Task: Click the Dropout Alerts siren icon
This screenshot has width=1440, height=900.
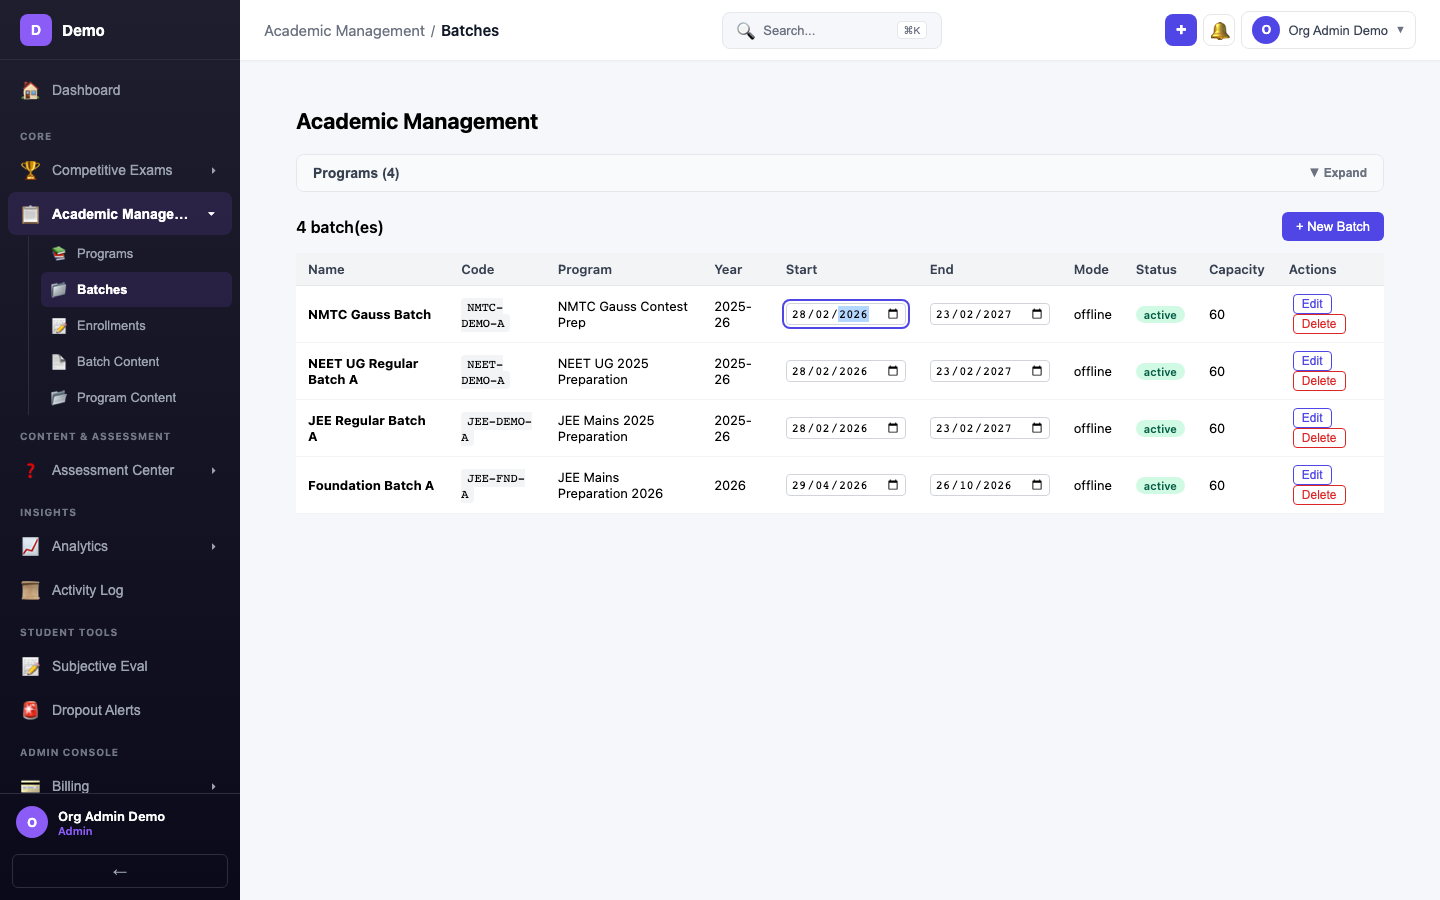Action: (x=31, y=710)
